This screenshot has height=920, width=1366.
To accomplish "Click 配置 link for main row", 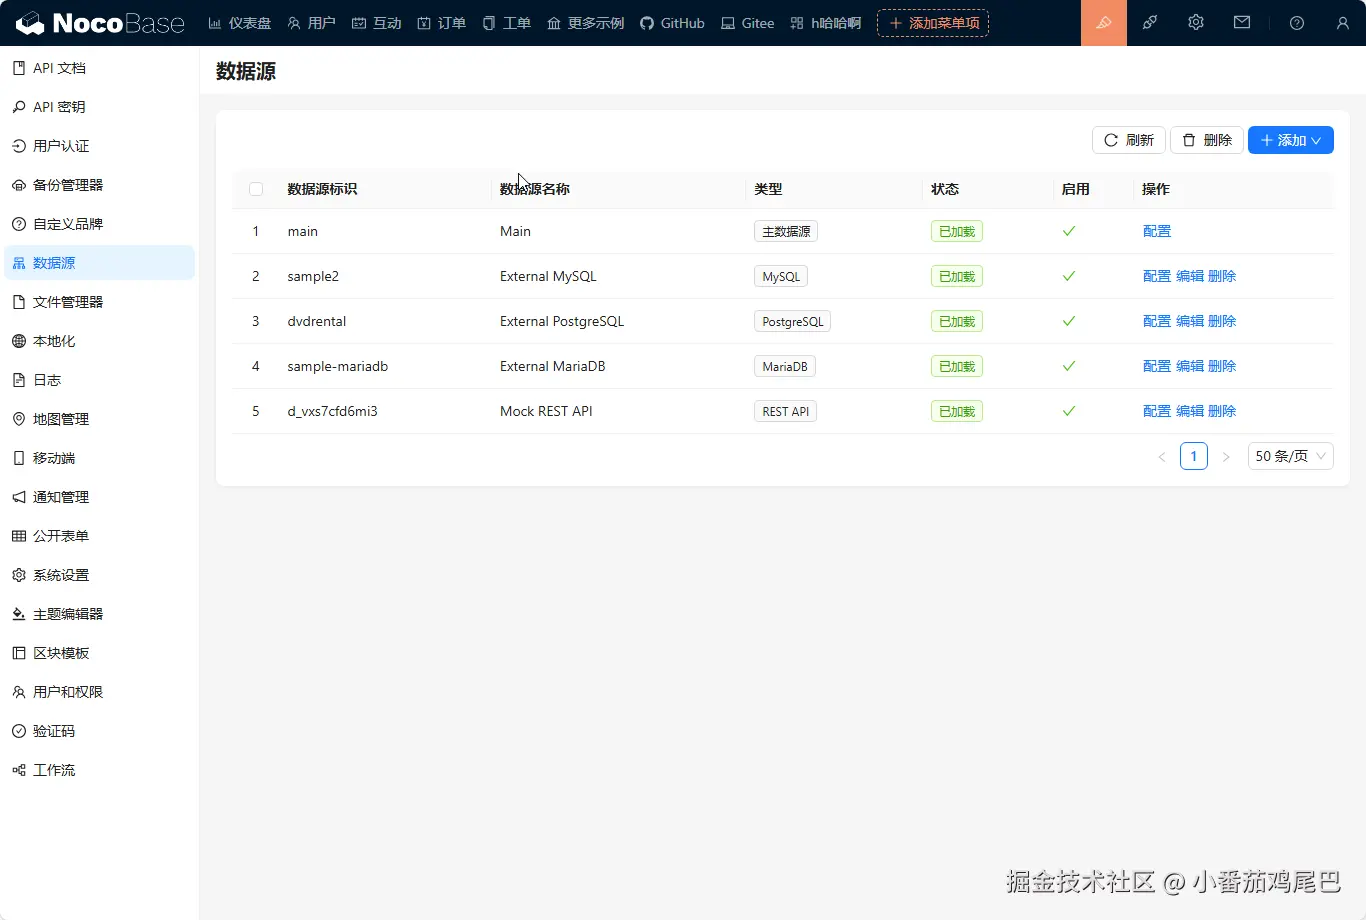I will click(1157, 231).
